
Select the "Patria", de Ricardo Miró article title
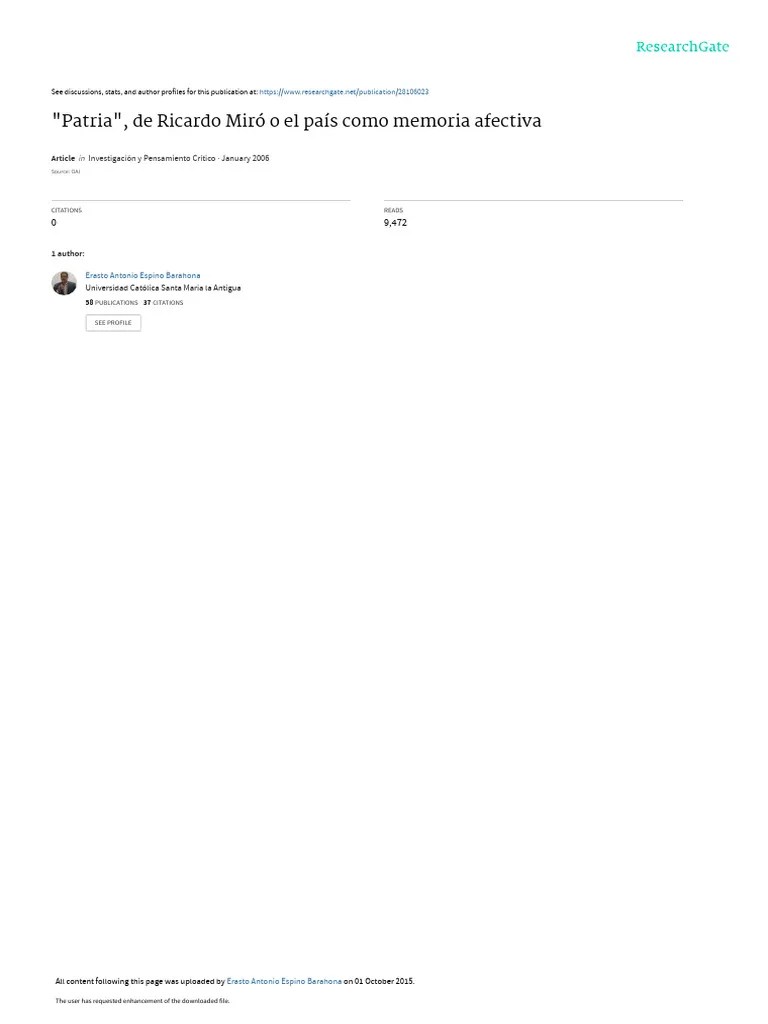296,121
